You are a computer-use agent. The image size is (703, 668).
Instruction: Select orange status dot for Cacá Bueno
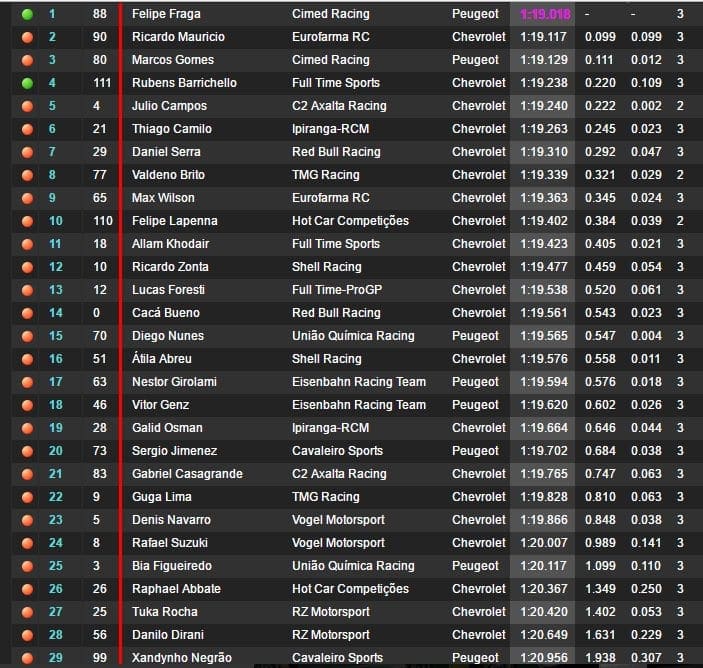tap(27, 313)
